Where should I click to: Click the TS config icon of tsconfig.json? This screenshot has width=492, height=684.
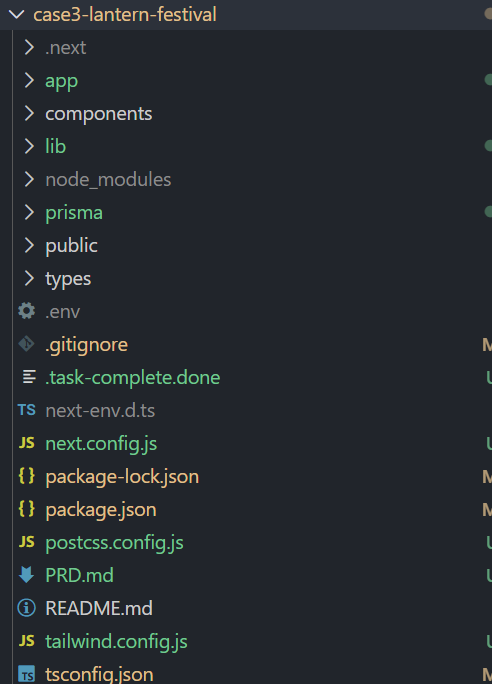point(27,674)
